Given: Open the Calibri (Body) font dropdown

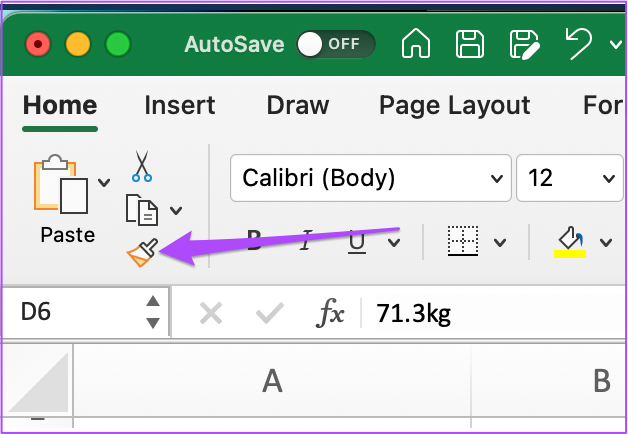Looking at the screenshot, I should click(370, 178).
